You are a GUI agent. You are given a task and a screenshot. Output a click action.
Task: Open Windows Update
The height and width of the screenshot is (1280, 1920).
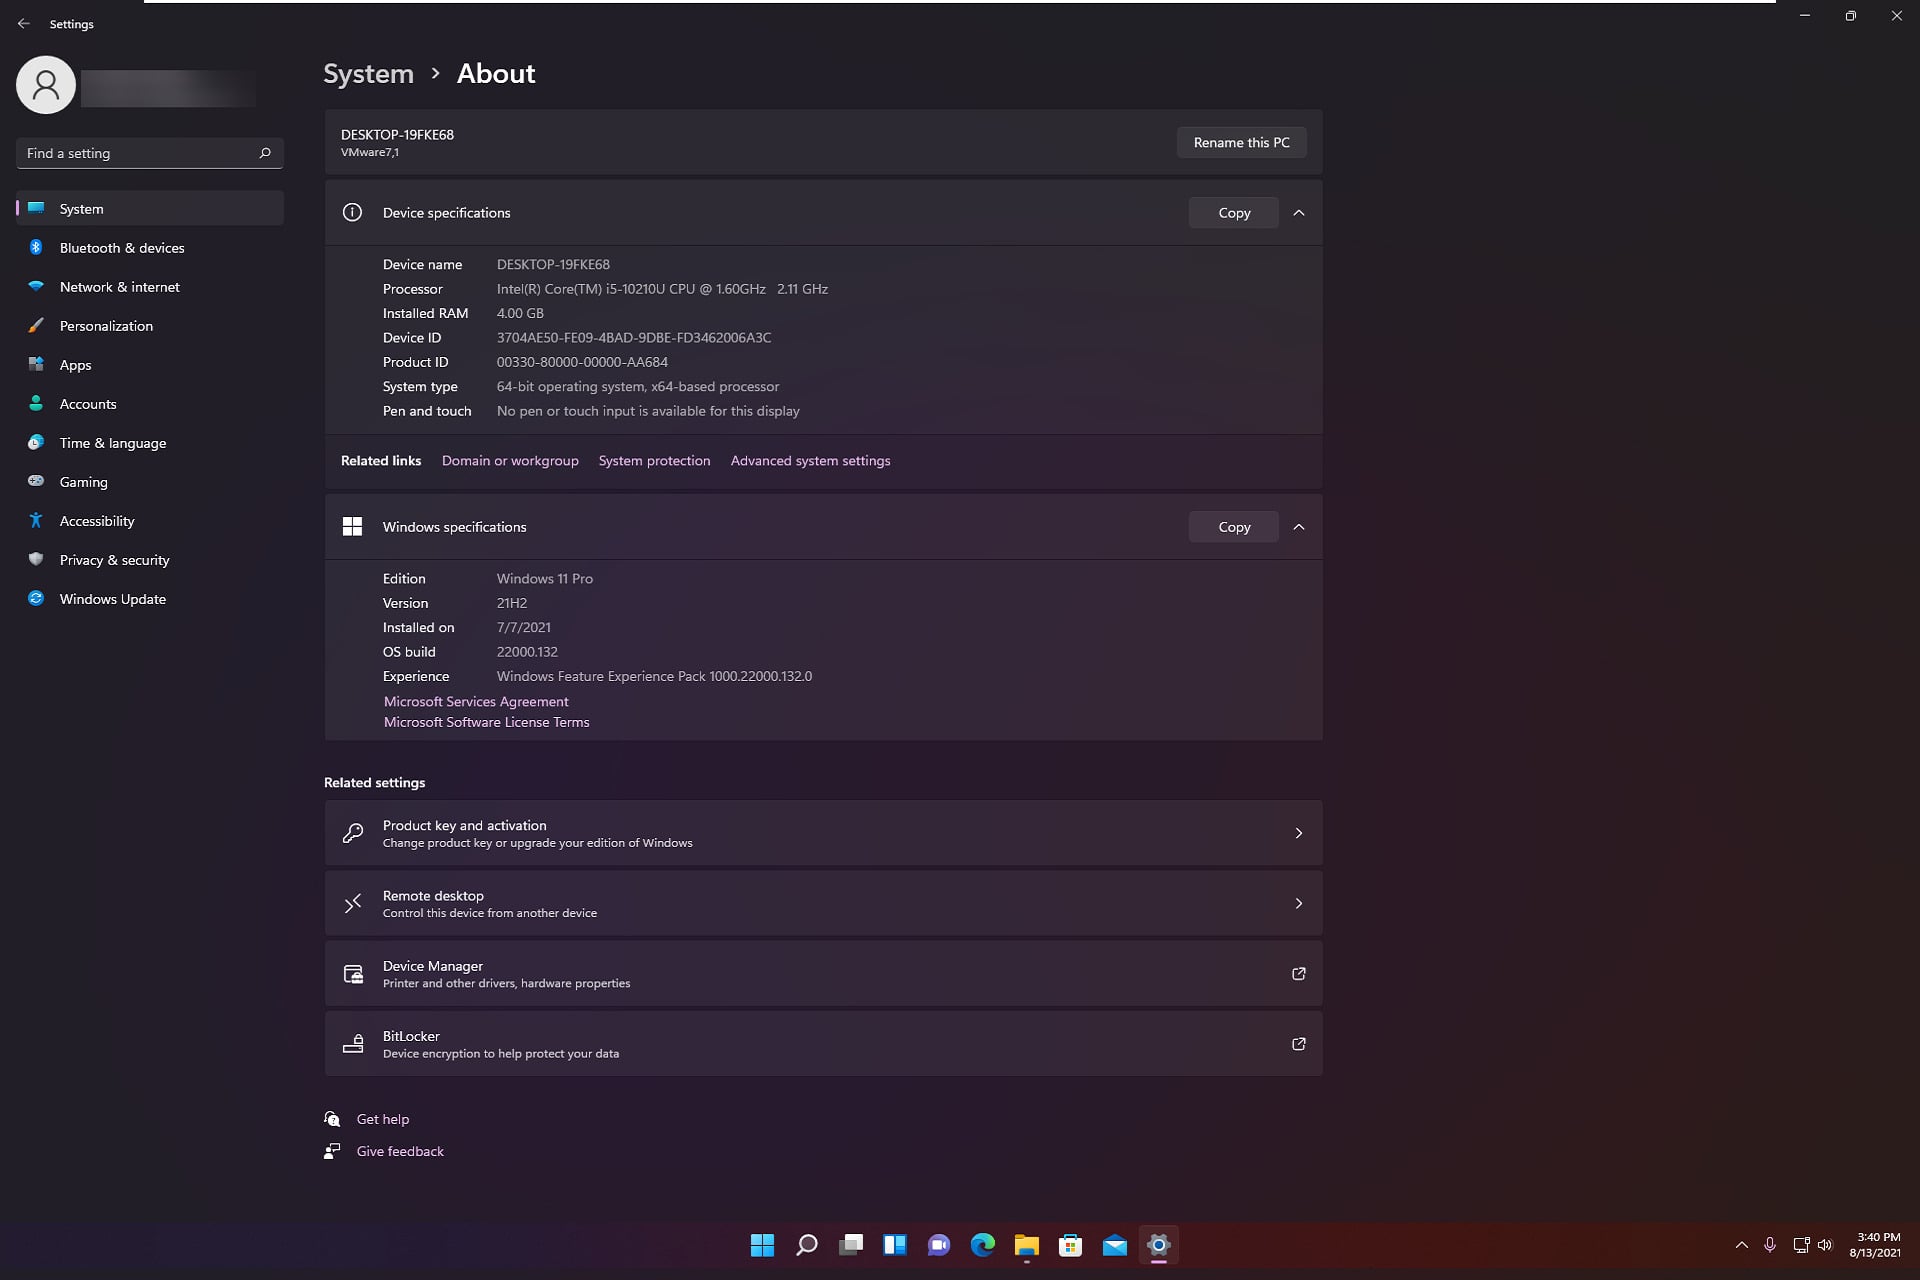tap(112, 598)
